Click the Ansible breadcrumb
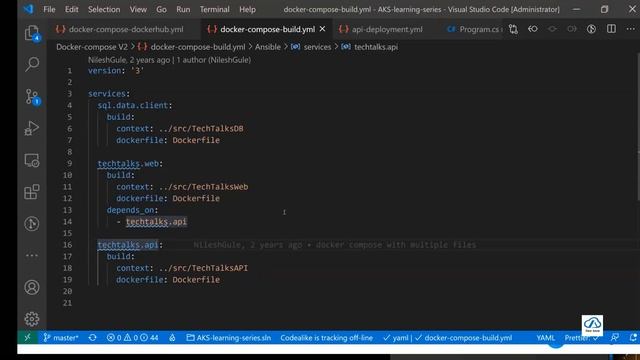Viewport: 640px width, 360px height. coord(268,47)
